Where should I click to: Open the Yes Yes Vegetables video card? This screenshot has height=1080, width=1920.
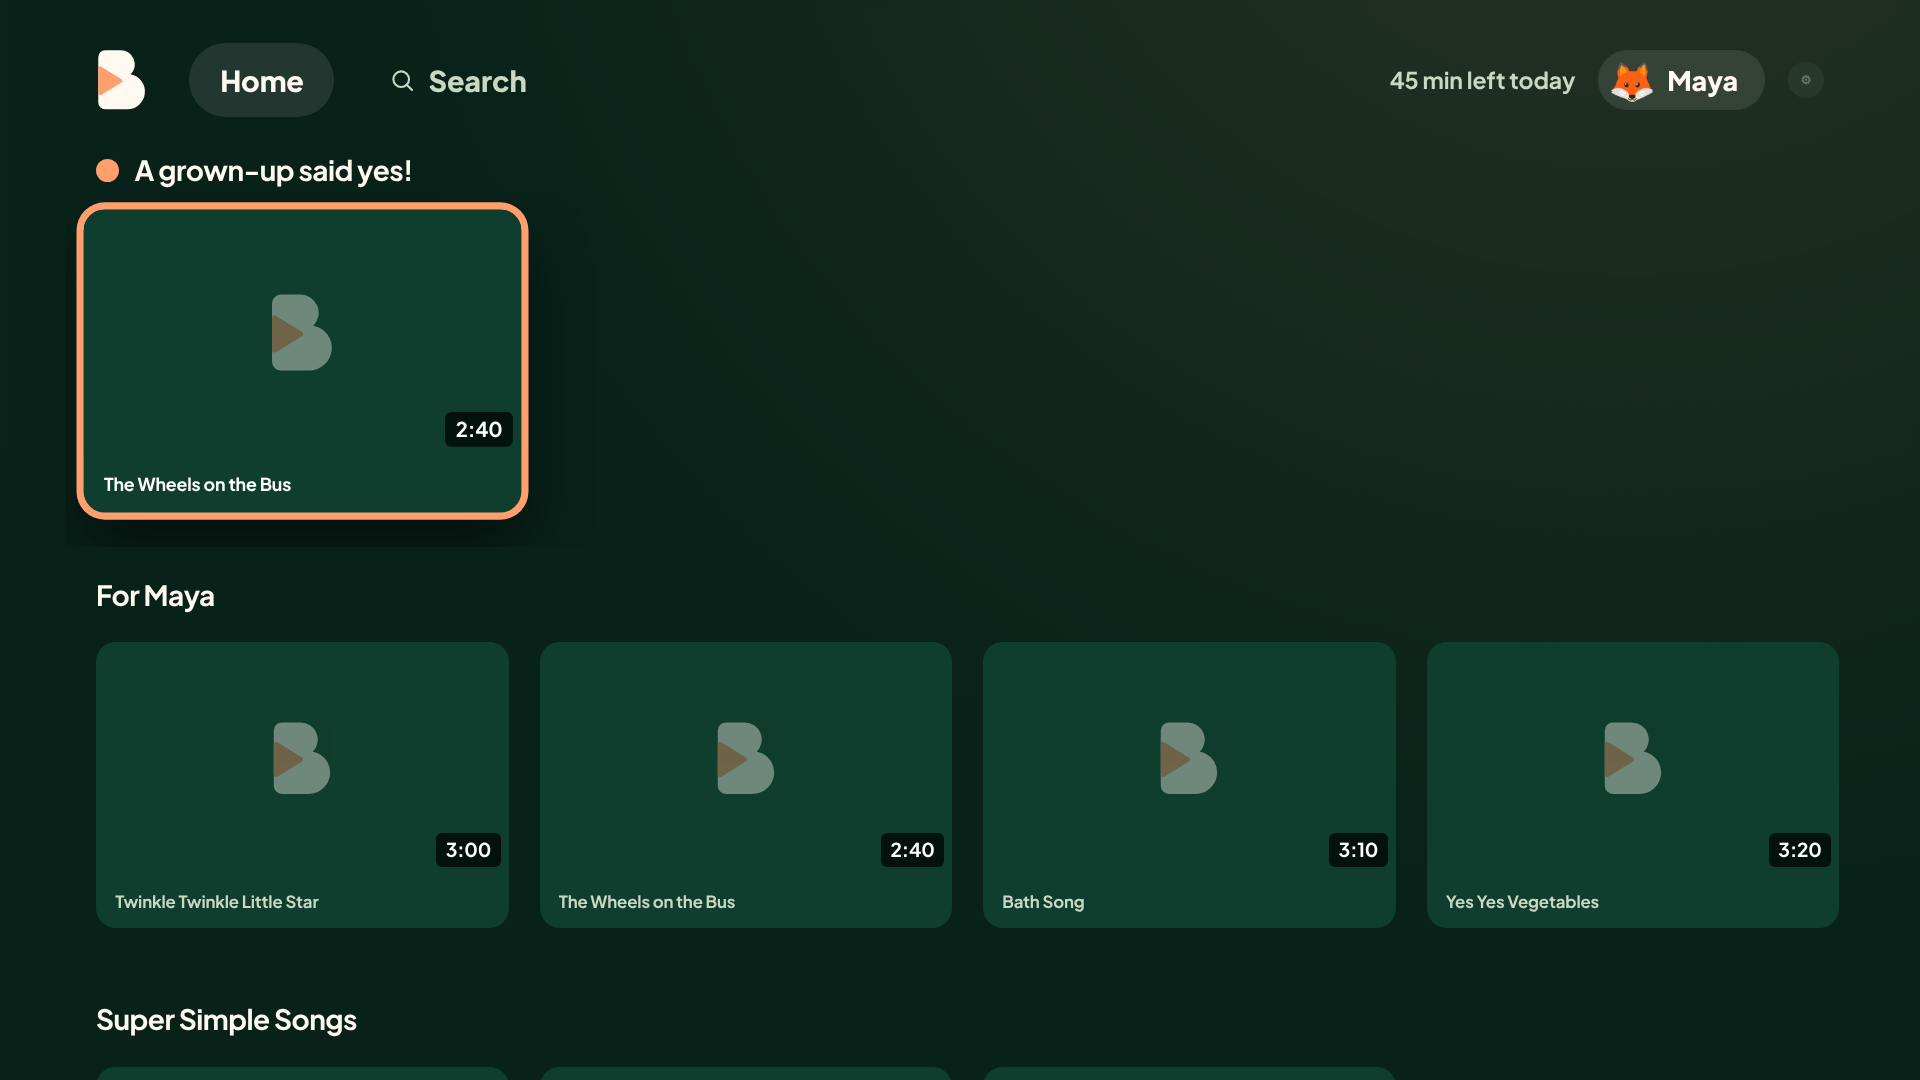(1633, 785)
